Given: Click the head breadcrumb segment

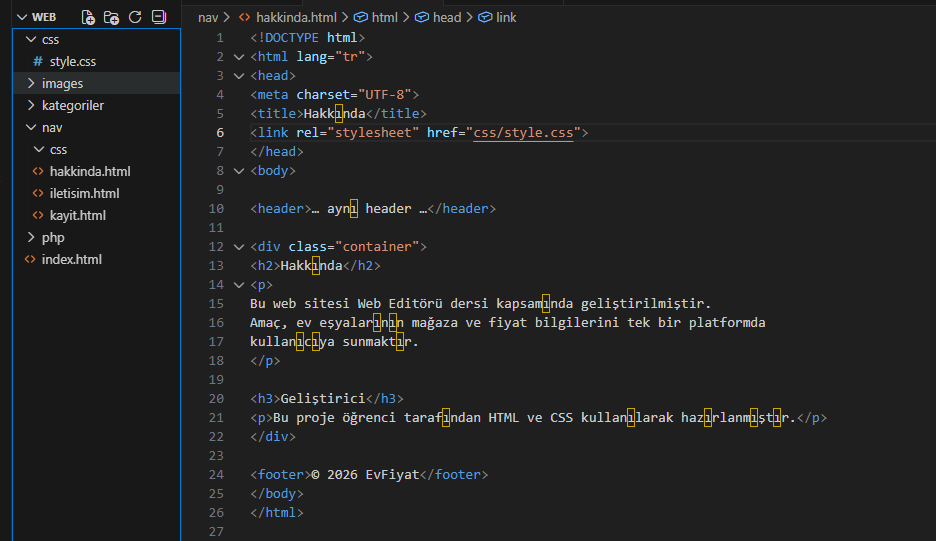Looking at the screenshot, I should (x=447, y=18).
